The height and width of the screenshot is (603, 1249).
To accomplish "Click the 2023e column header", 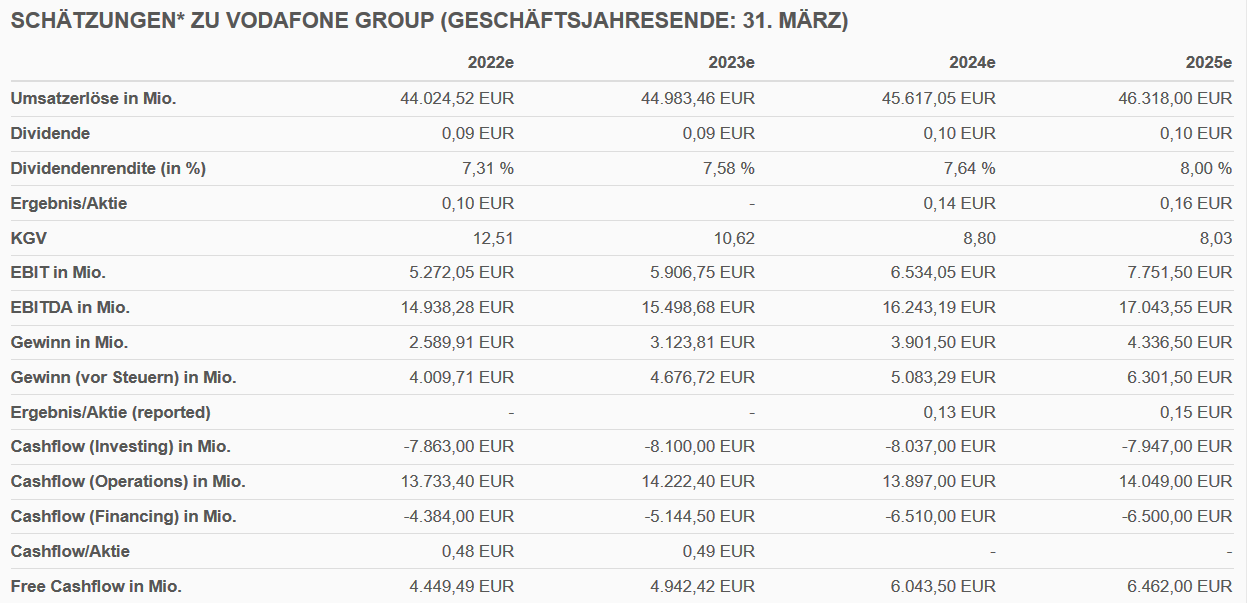I will tap(731, 63).
